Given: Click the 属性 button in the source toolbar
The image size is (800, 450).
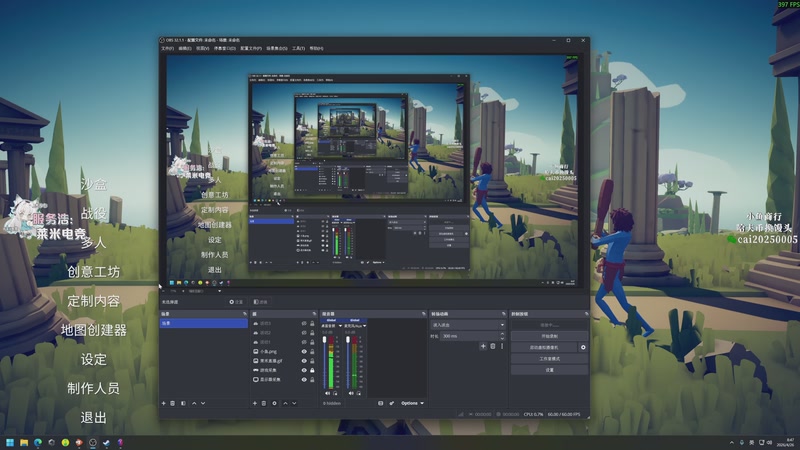Looking at the screenshot, I should (x=237, y=302).
